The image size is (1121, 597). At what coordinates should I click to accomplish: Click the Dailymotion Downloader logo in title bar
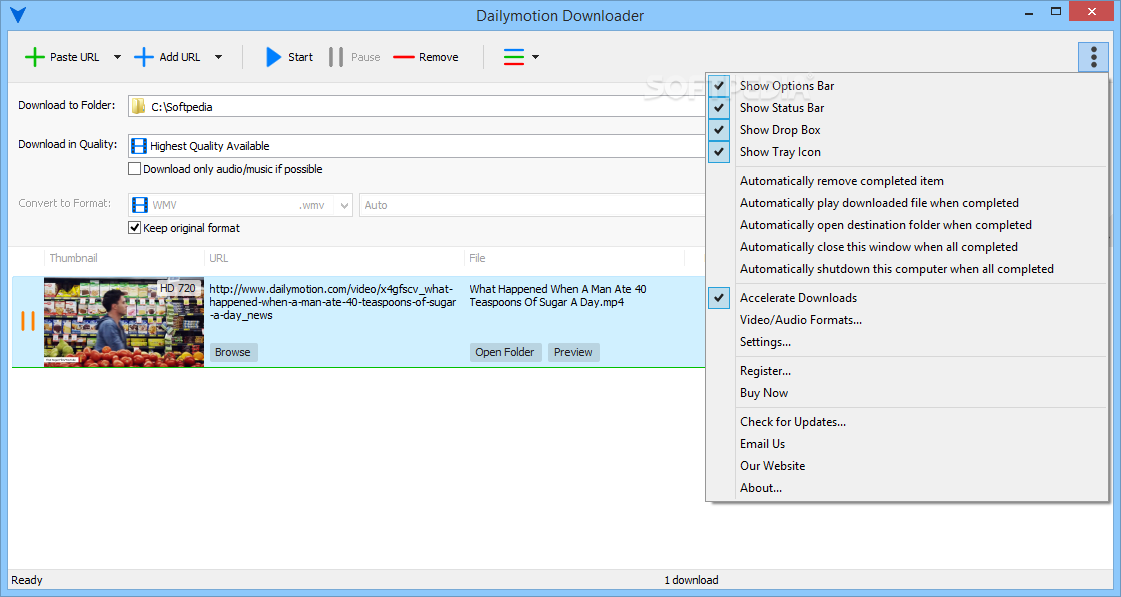click(19, 14)
